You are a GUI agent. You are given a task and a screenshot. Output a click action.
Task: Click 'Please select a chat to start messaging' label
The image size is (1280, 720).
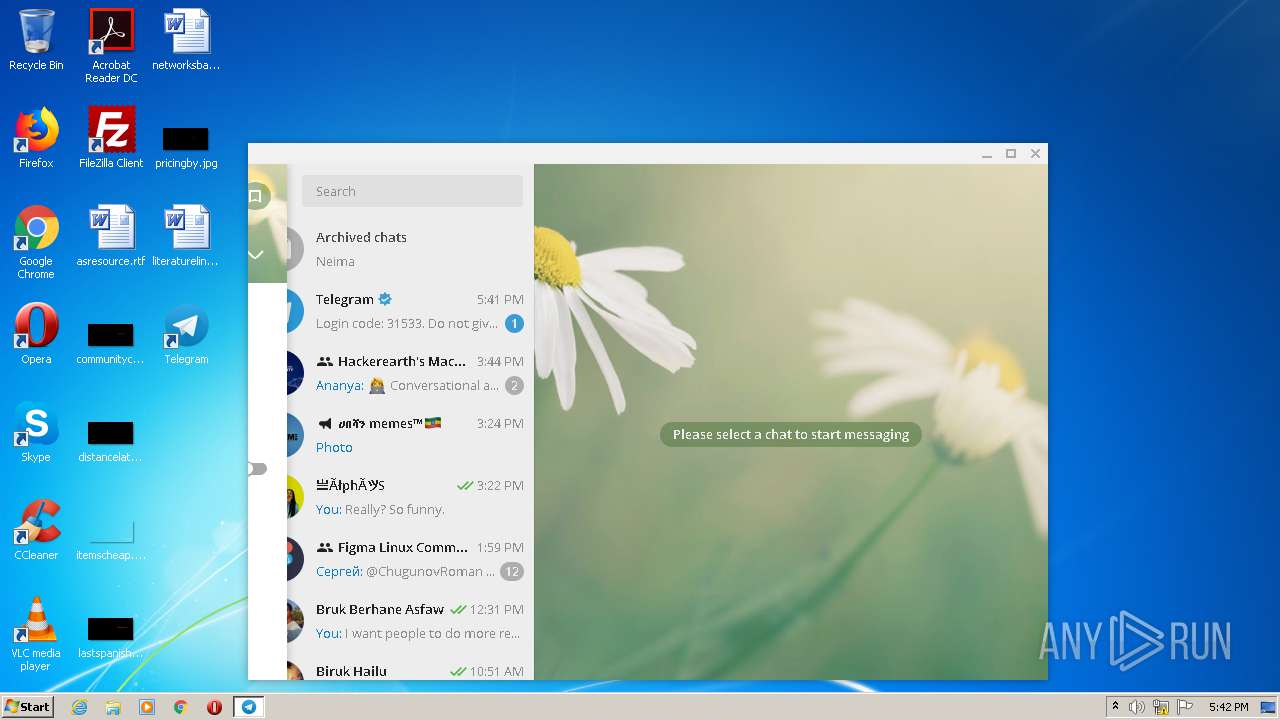[791, 434]
